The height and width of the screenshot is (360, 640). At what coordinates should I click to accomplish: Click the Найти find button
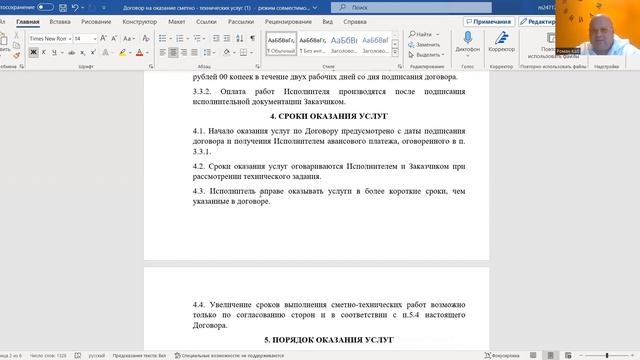[420, 34]
